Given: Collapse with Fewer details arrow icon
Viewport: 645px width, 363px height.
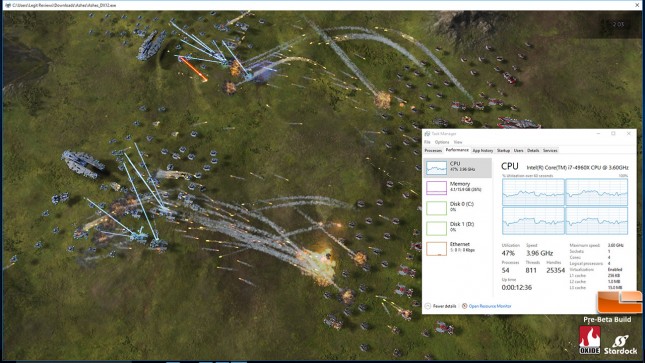Looking at the screenshot, I should point(427,306).
